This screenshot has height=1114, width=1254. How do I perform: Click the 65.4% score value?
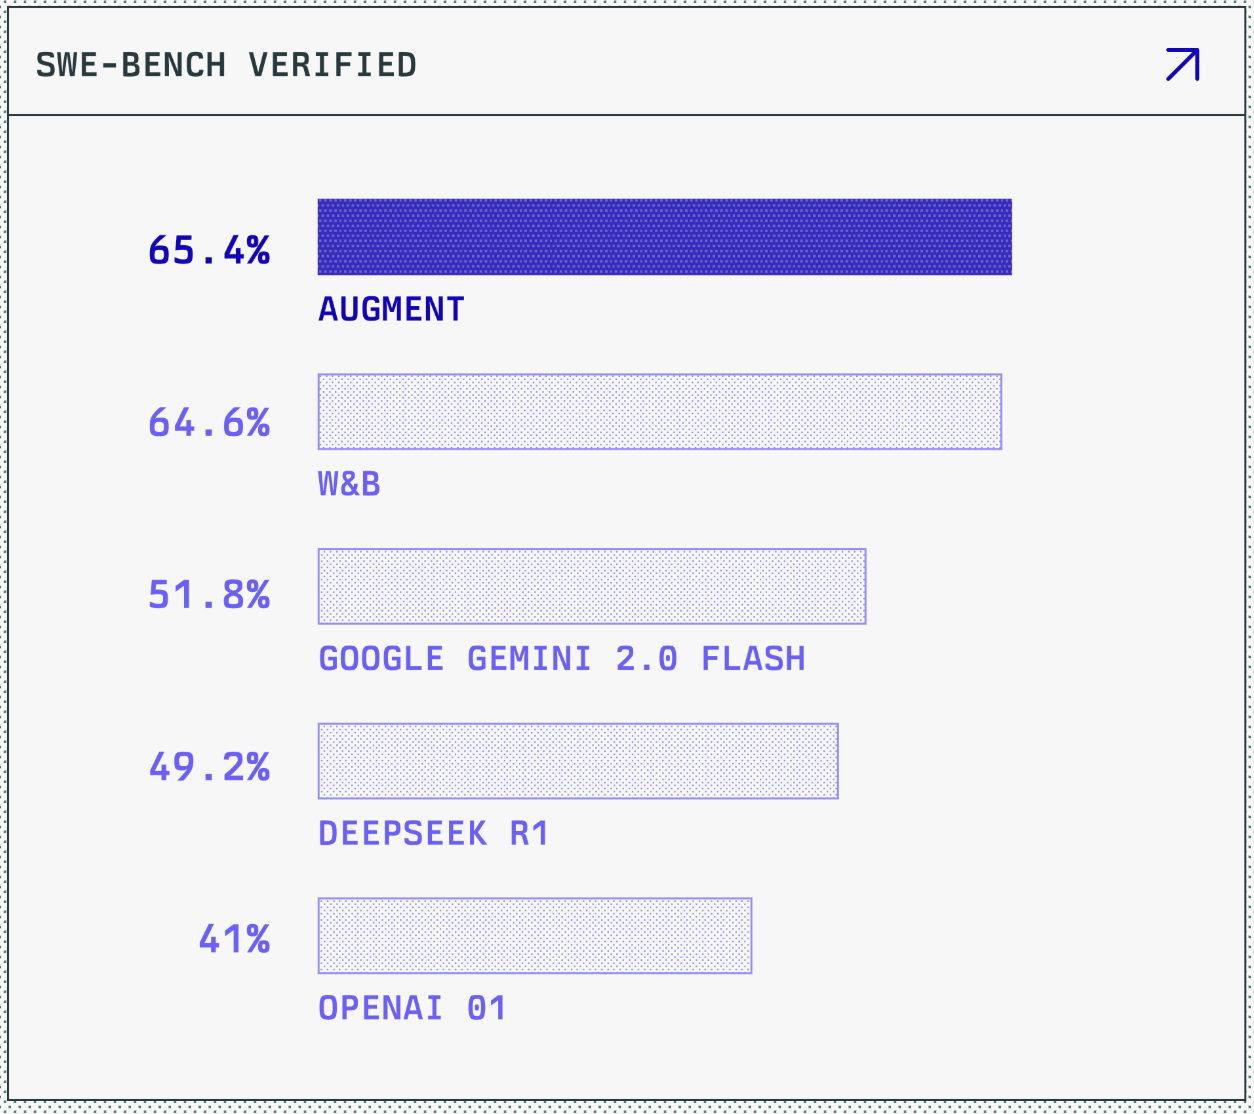(x=209, y=250)
